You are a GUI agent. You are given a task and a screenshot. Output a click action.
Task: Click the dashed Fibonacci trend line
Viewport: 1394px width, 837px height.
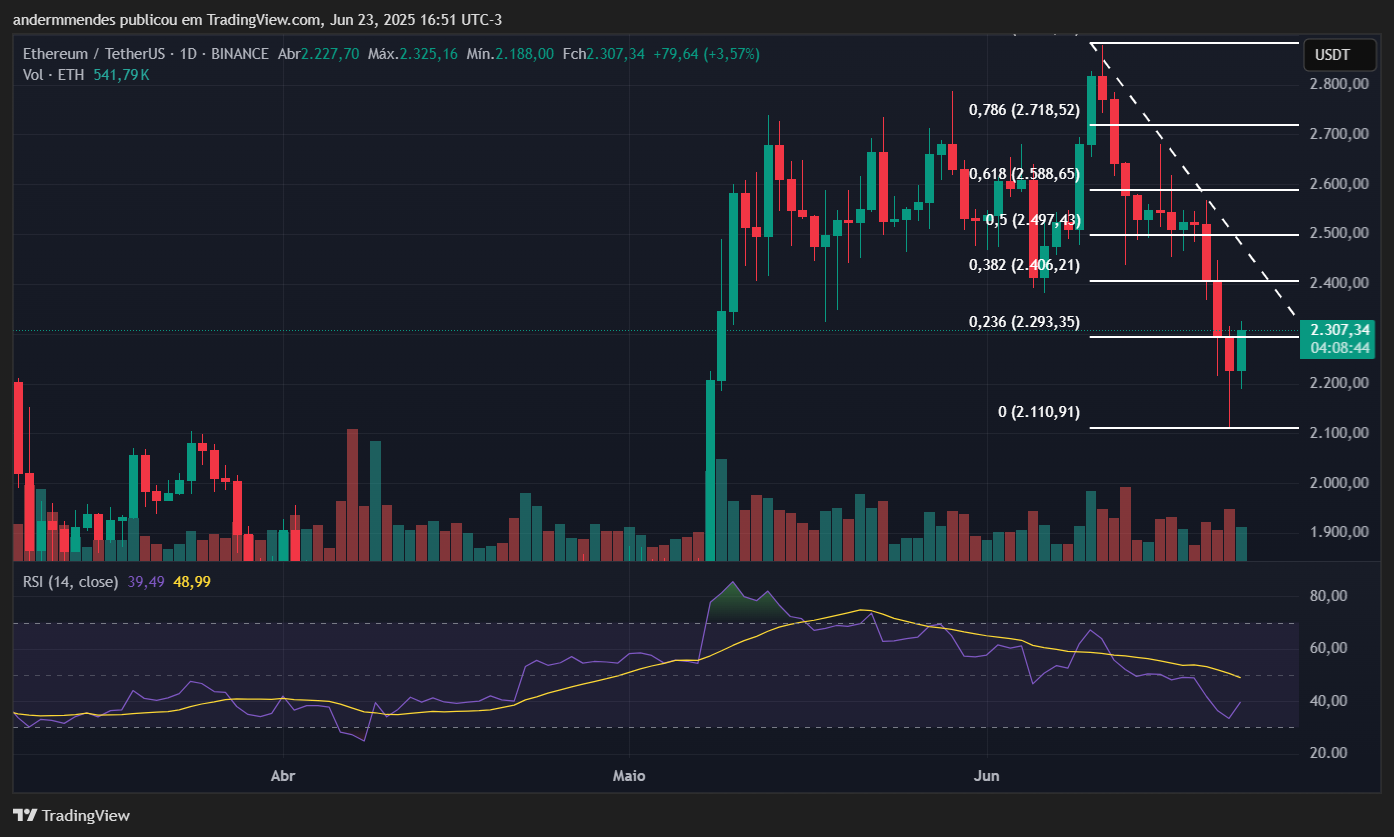click(1196, 181)
